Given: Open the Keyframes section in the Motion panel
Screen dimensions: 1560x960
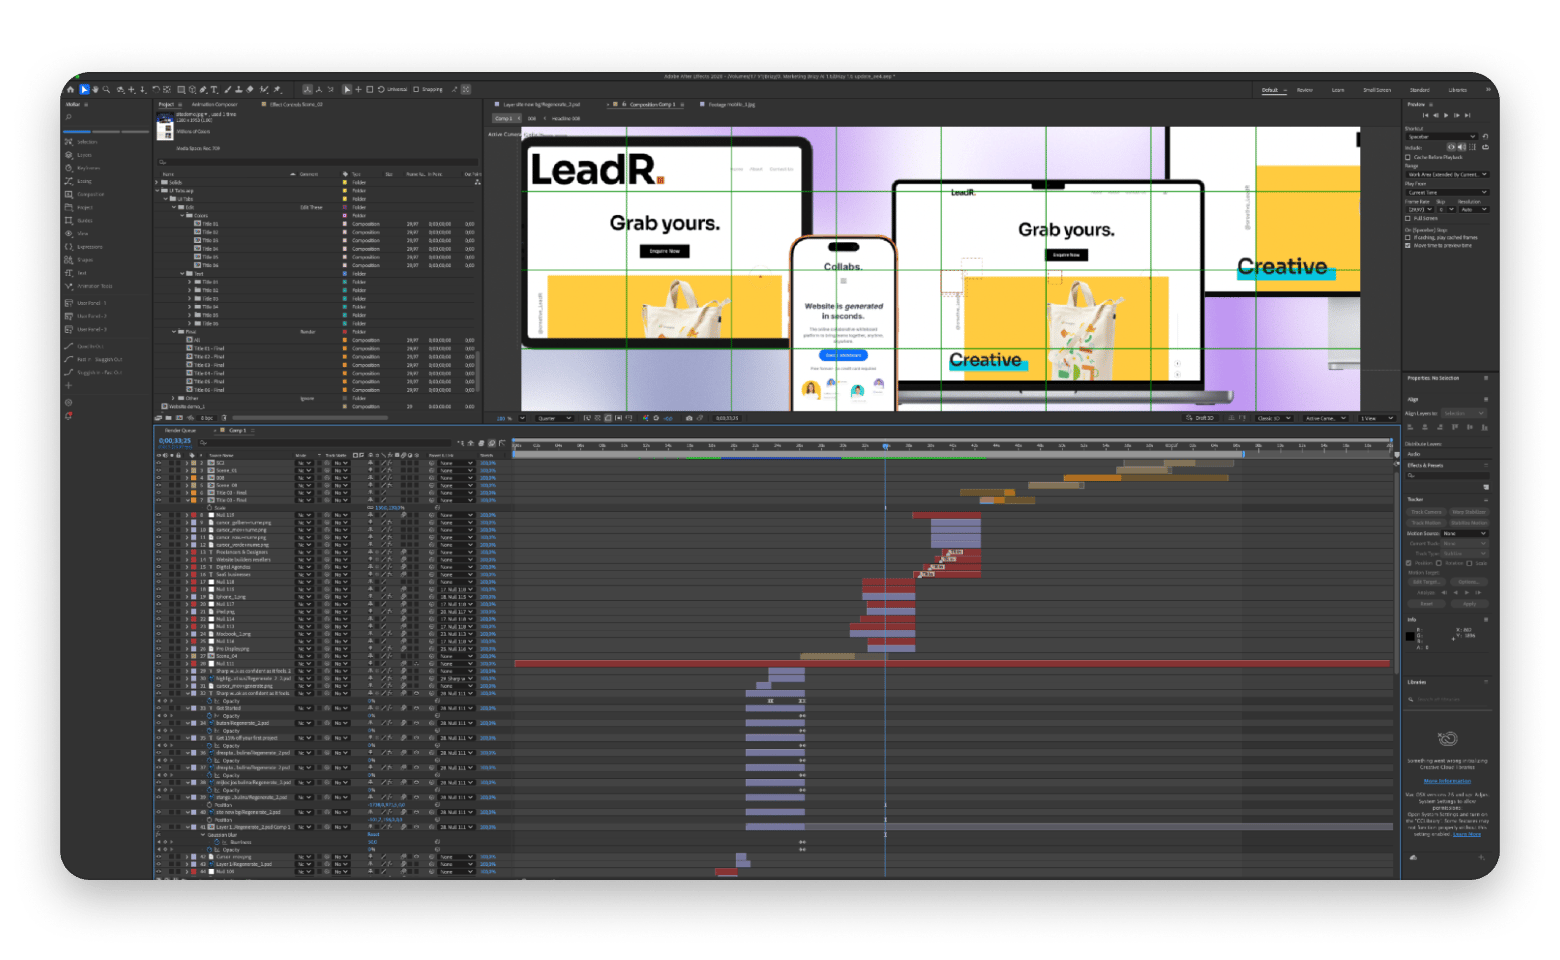Looking at the screenshot, I should point(80,168).
